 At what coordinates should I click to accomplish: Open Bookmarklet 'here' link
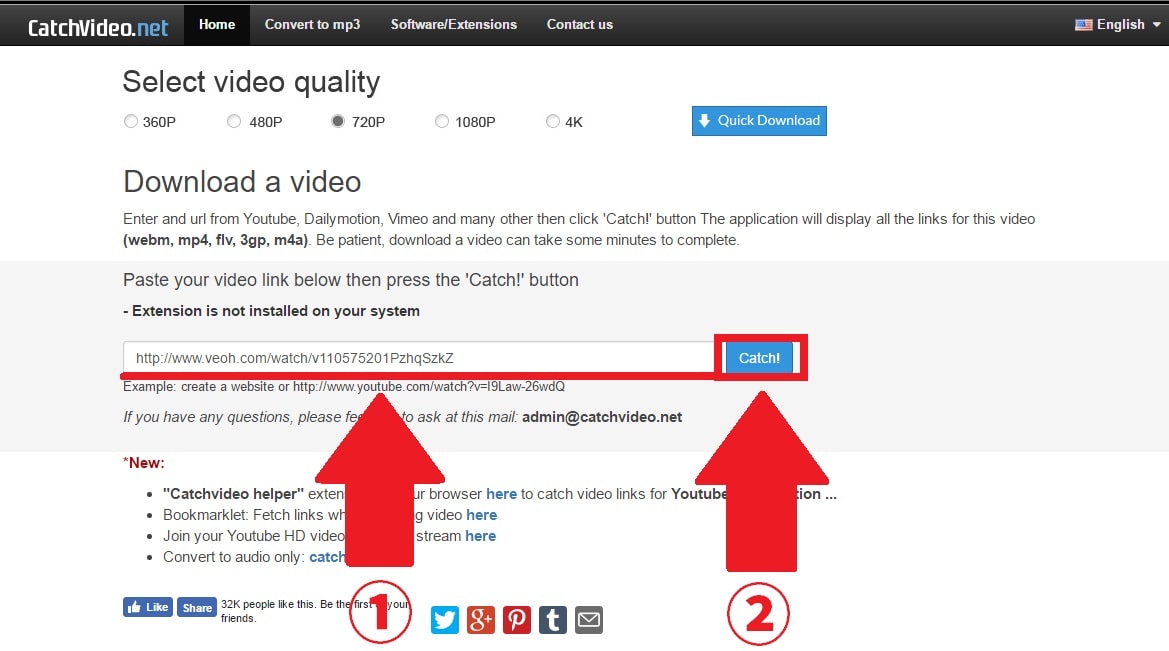coord(482,515)
